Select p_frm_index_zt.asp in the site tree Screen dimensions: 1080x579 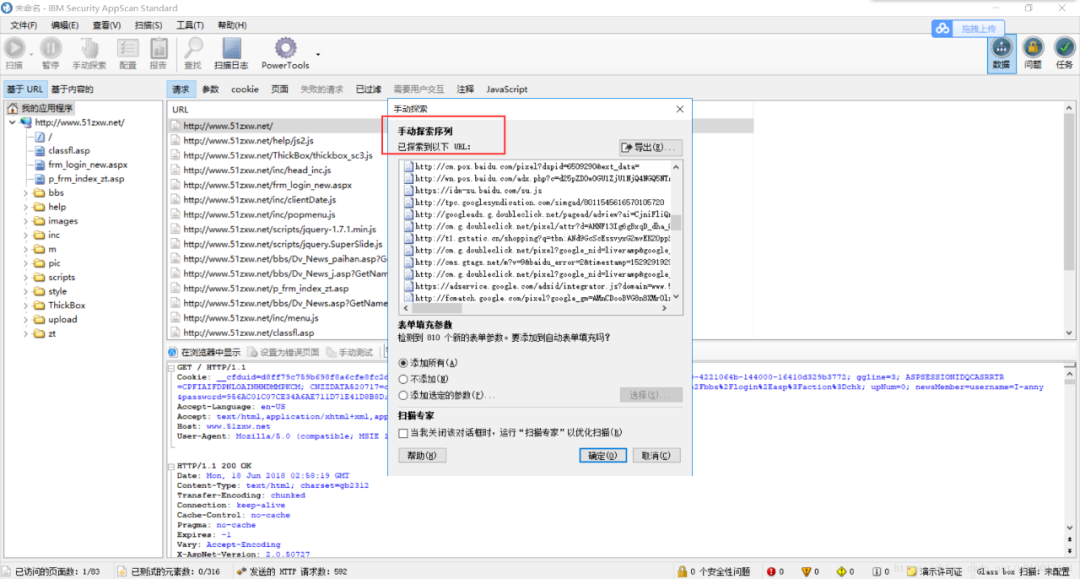(86, 178)
